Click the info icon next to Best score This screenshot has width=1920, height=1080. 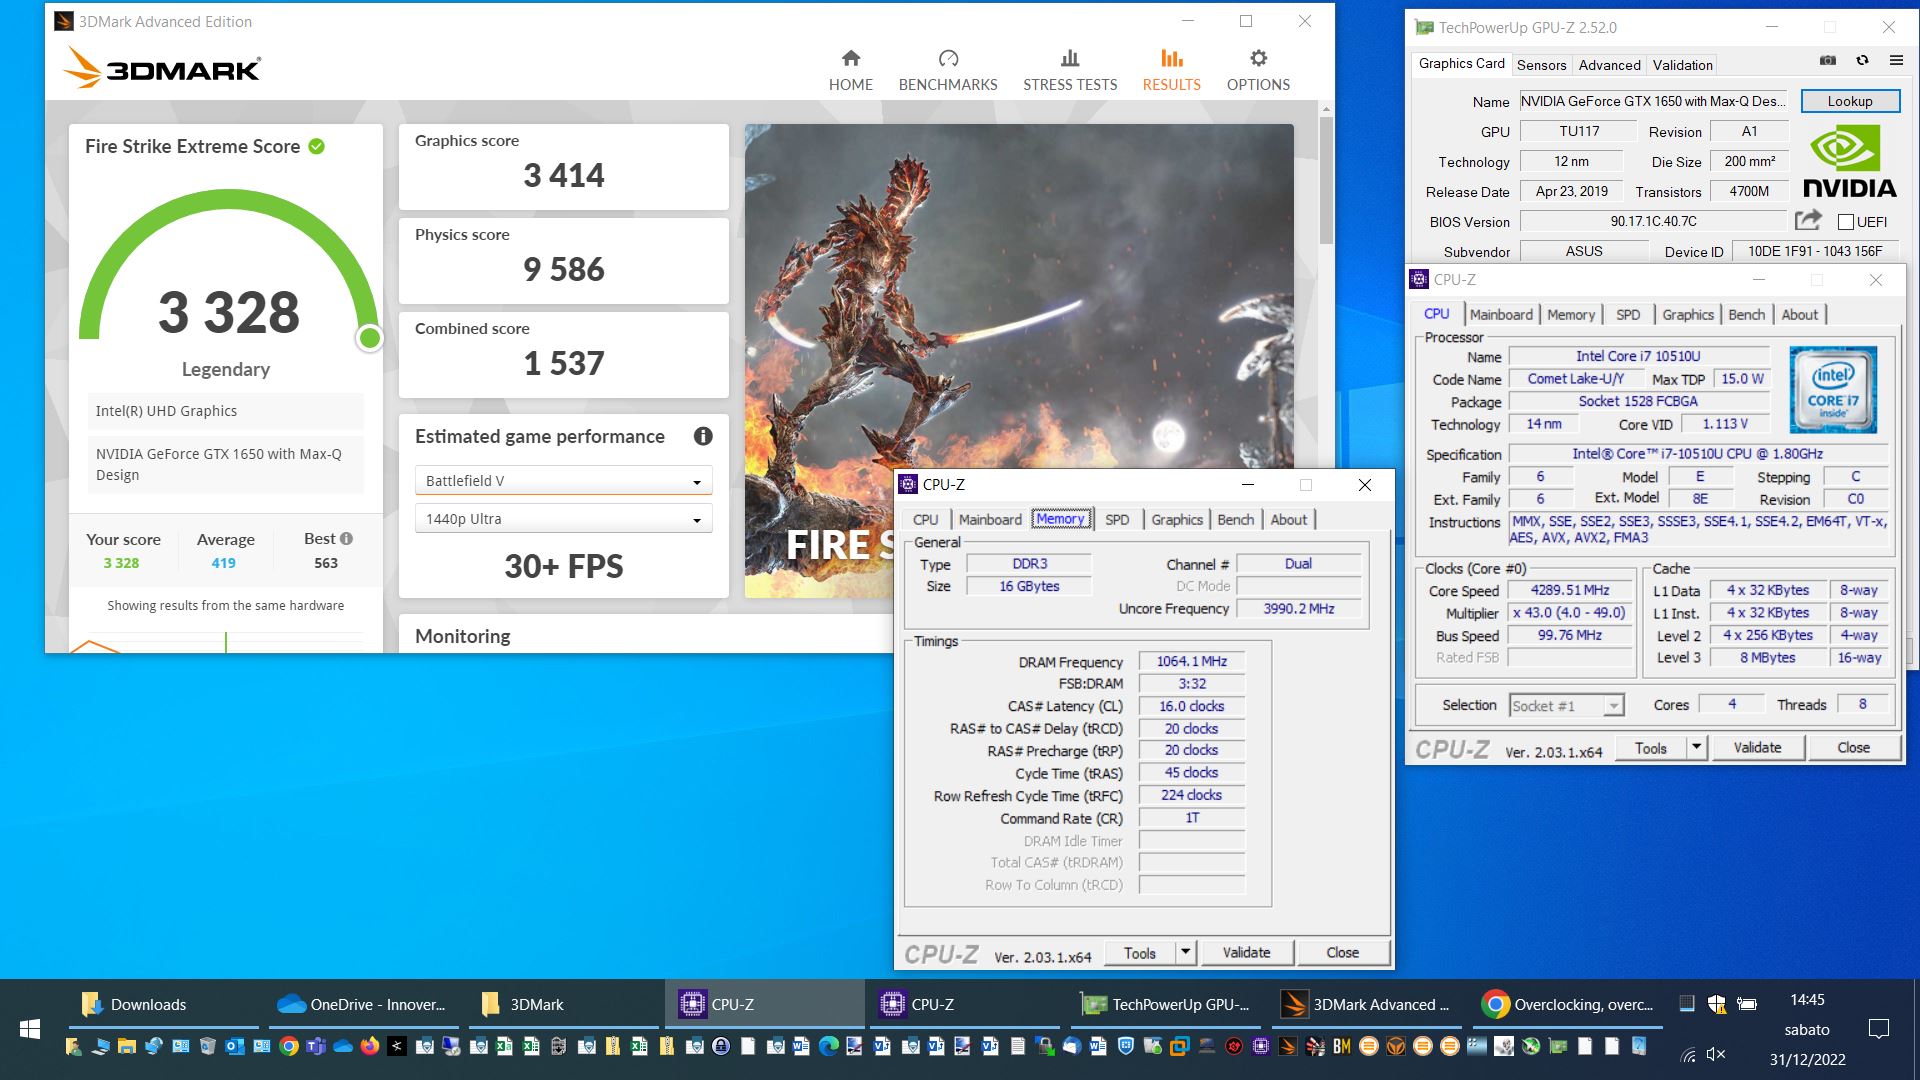click(x=347, y=538)
